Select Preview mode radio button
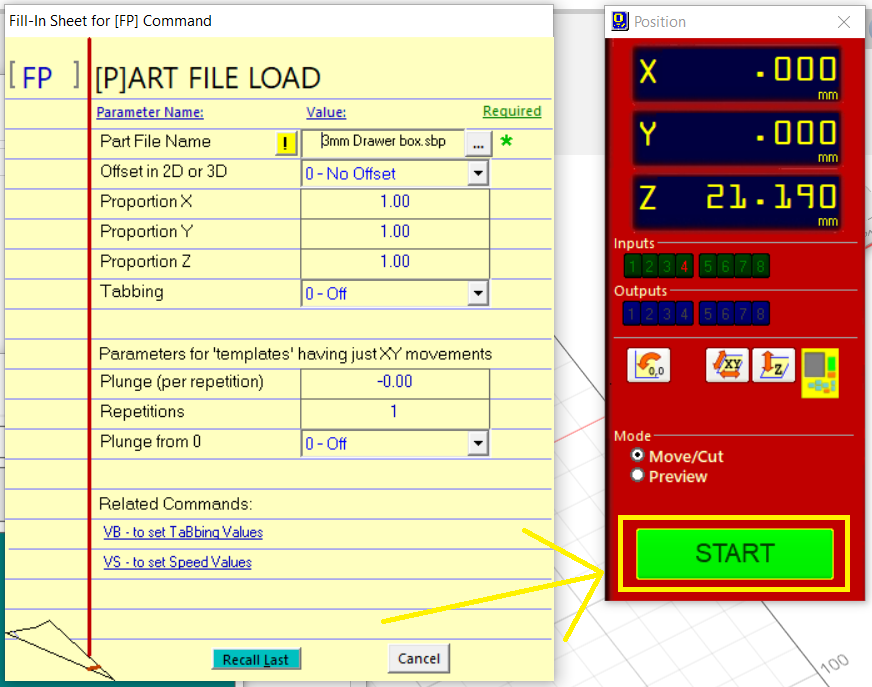Image resolution: width=872 pixels, height=687 pixels. point(637,476)
